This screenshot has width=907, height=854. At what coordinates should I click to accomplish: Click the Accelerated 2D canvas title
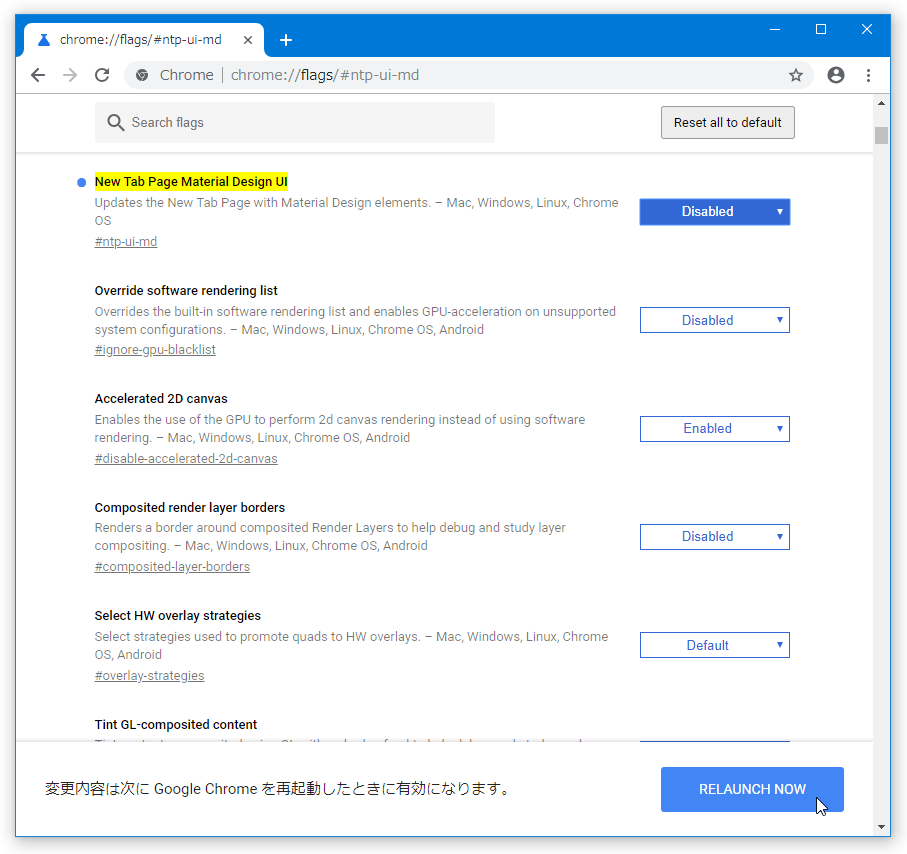coord(161,399)
